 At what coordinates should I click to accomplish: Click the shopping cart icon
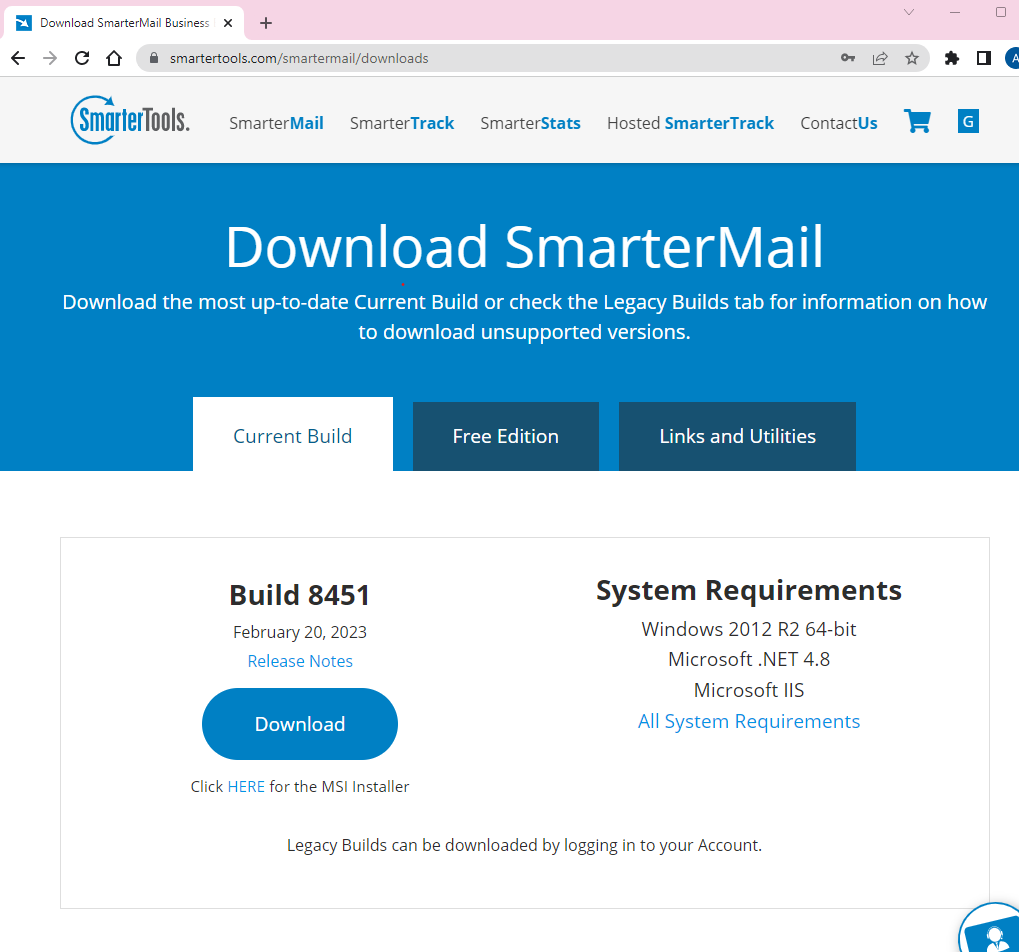click(916, 122)
